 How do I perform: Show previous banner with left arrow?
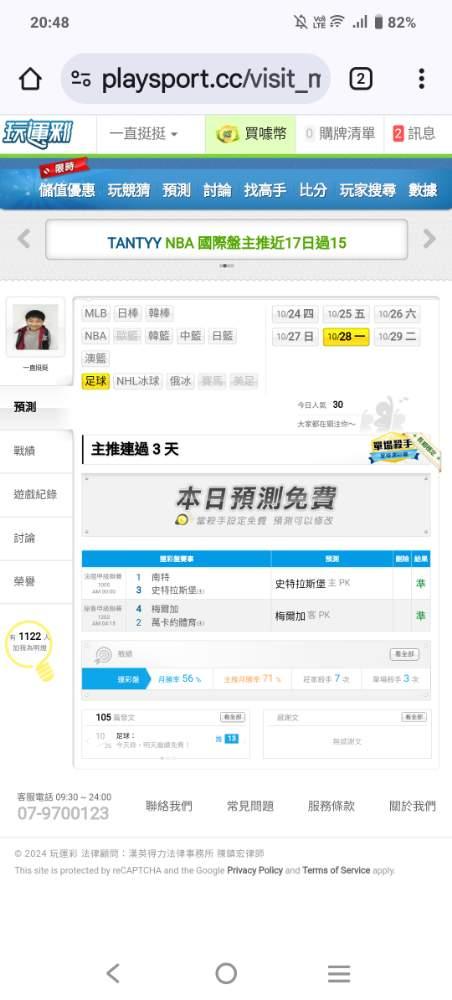click(24, 239)
